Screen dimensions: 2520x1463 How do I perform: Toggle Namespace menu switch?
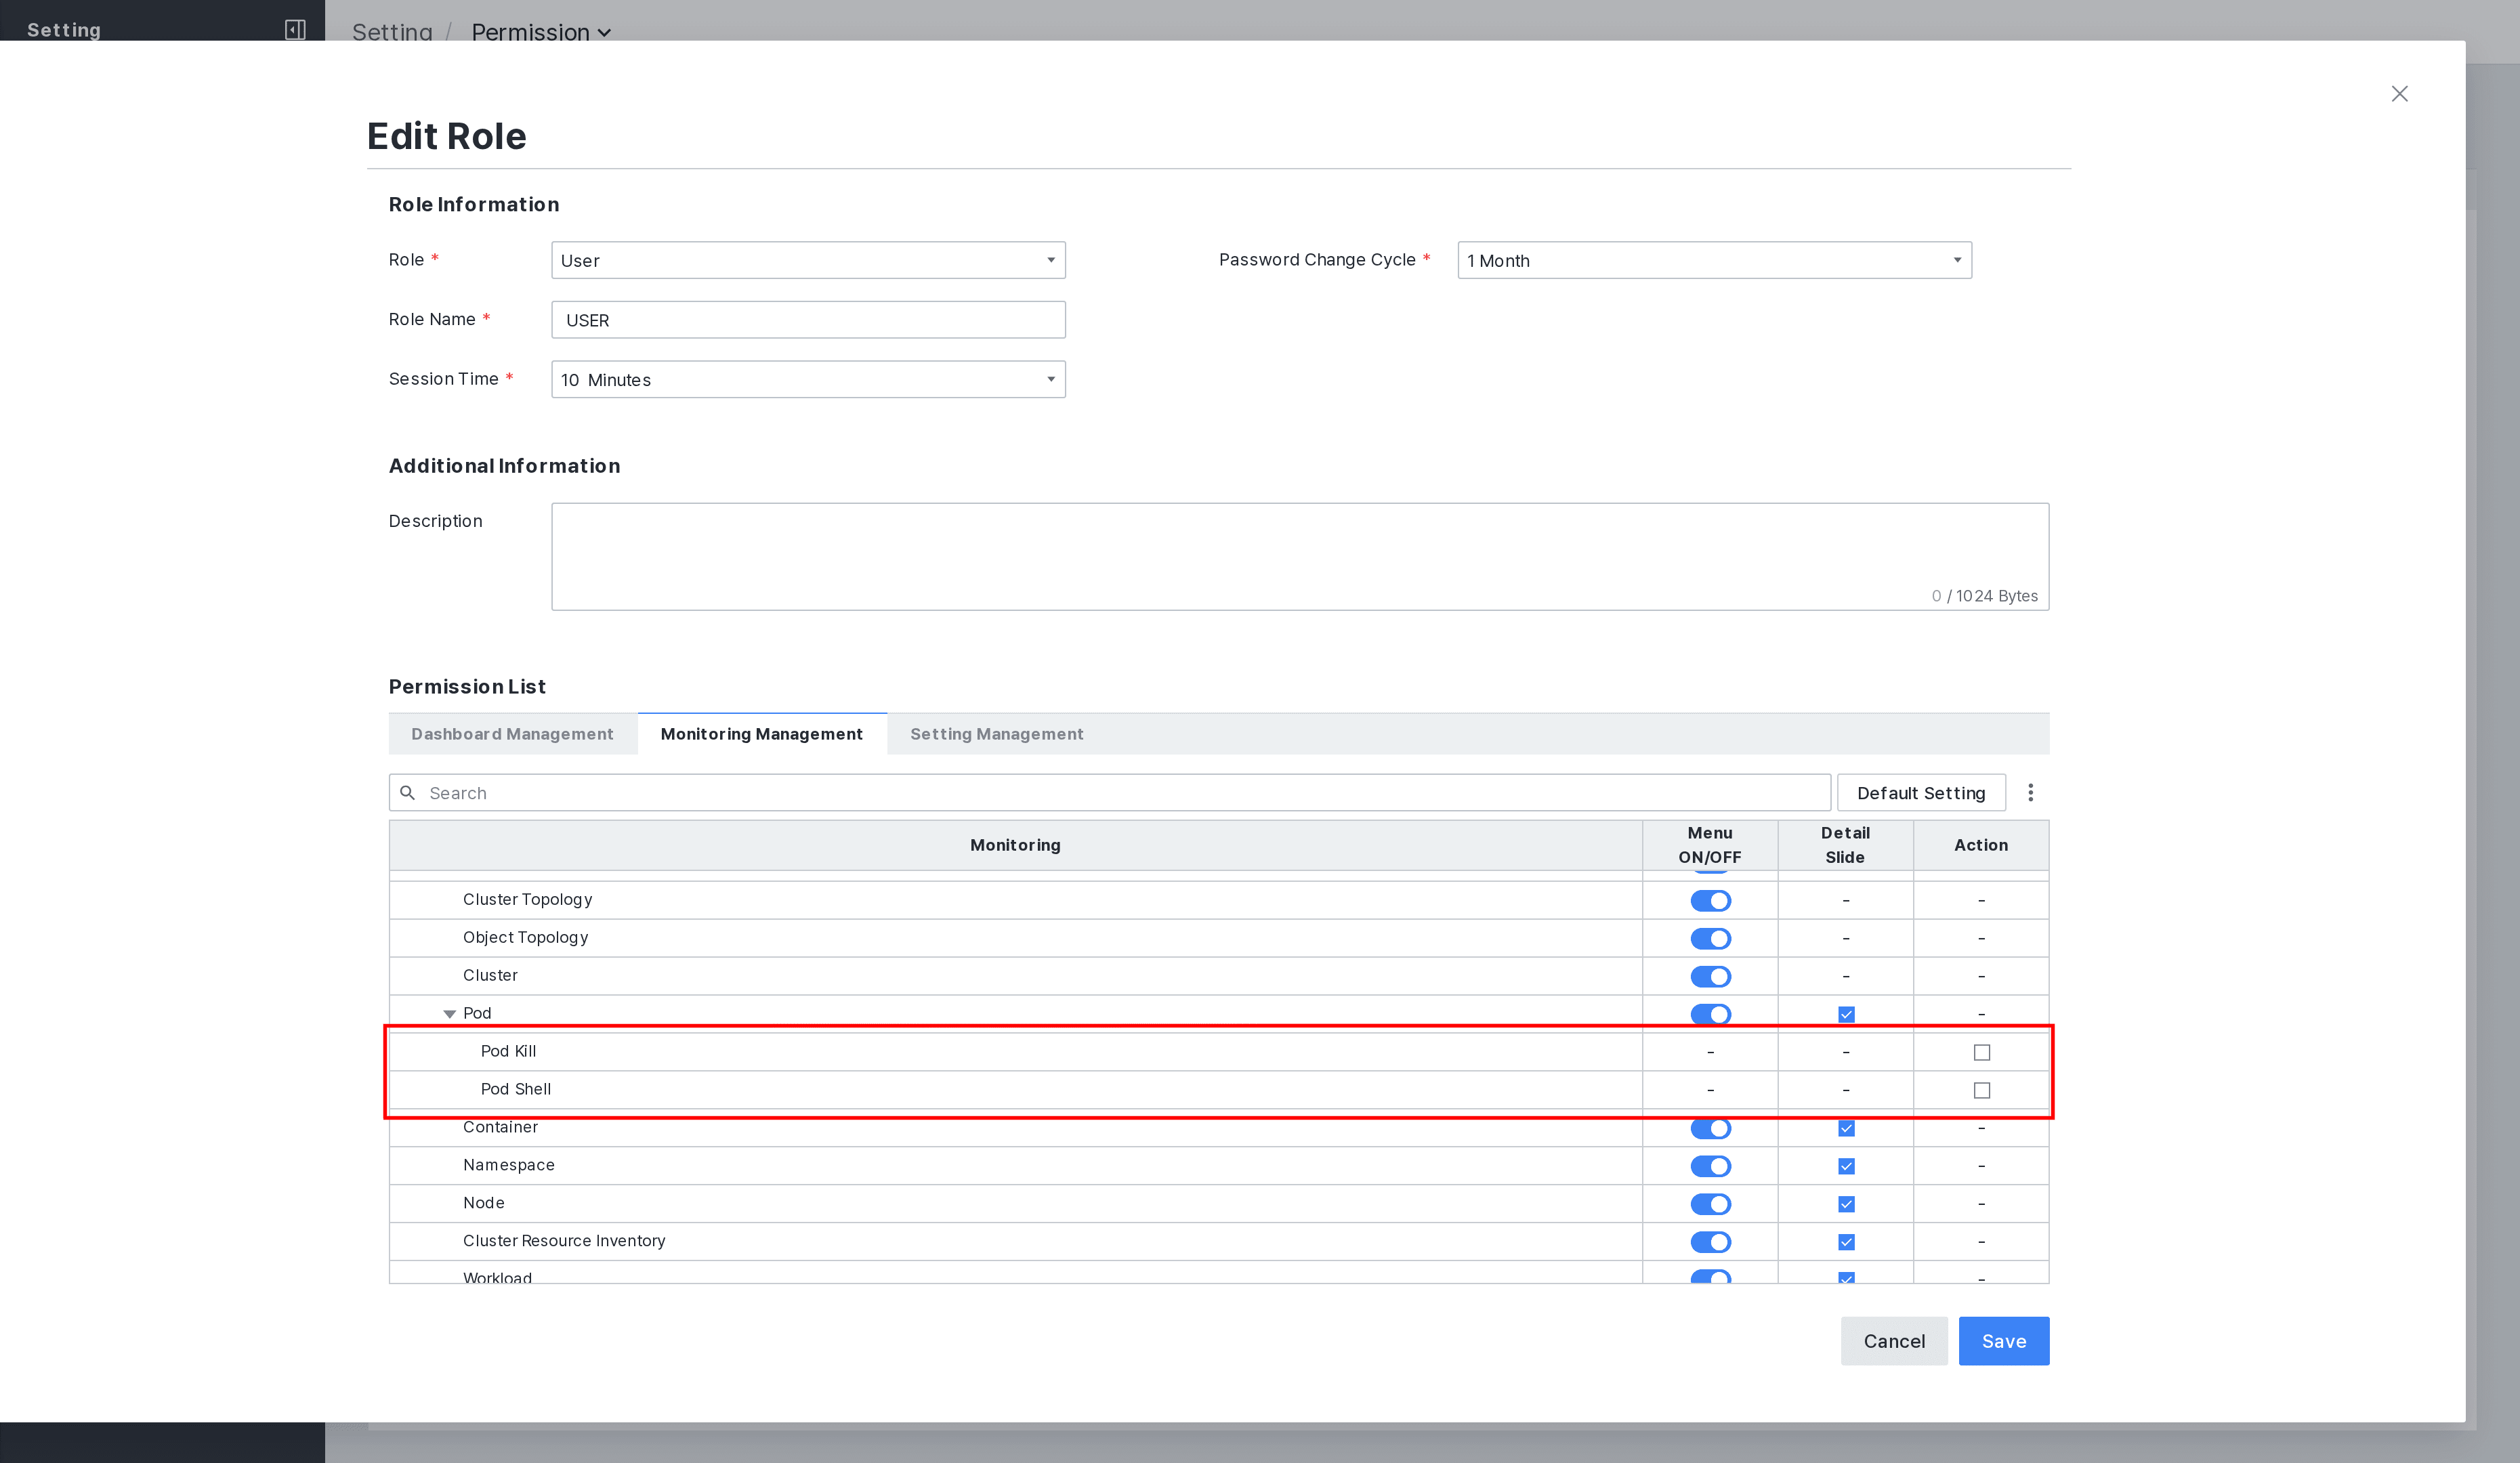click(x=1711, y=1166)
